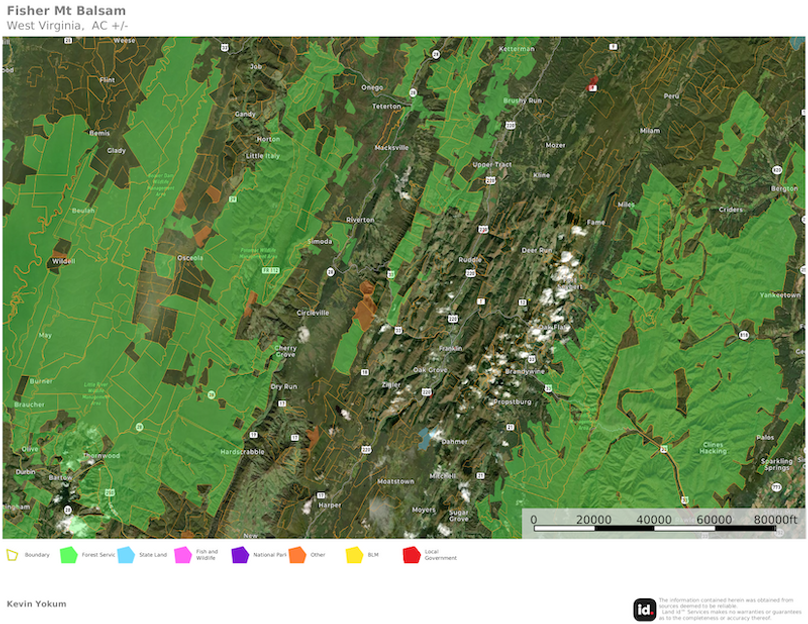Click the blue lake near Dahmer
The height and width of the screenshot is (624, 808).
click(x=429, y=437)
